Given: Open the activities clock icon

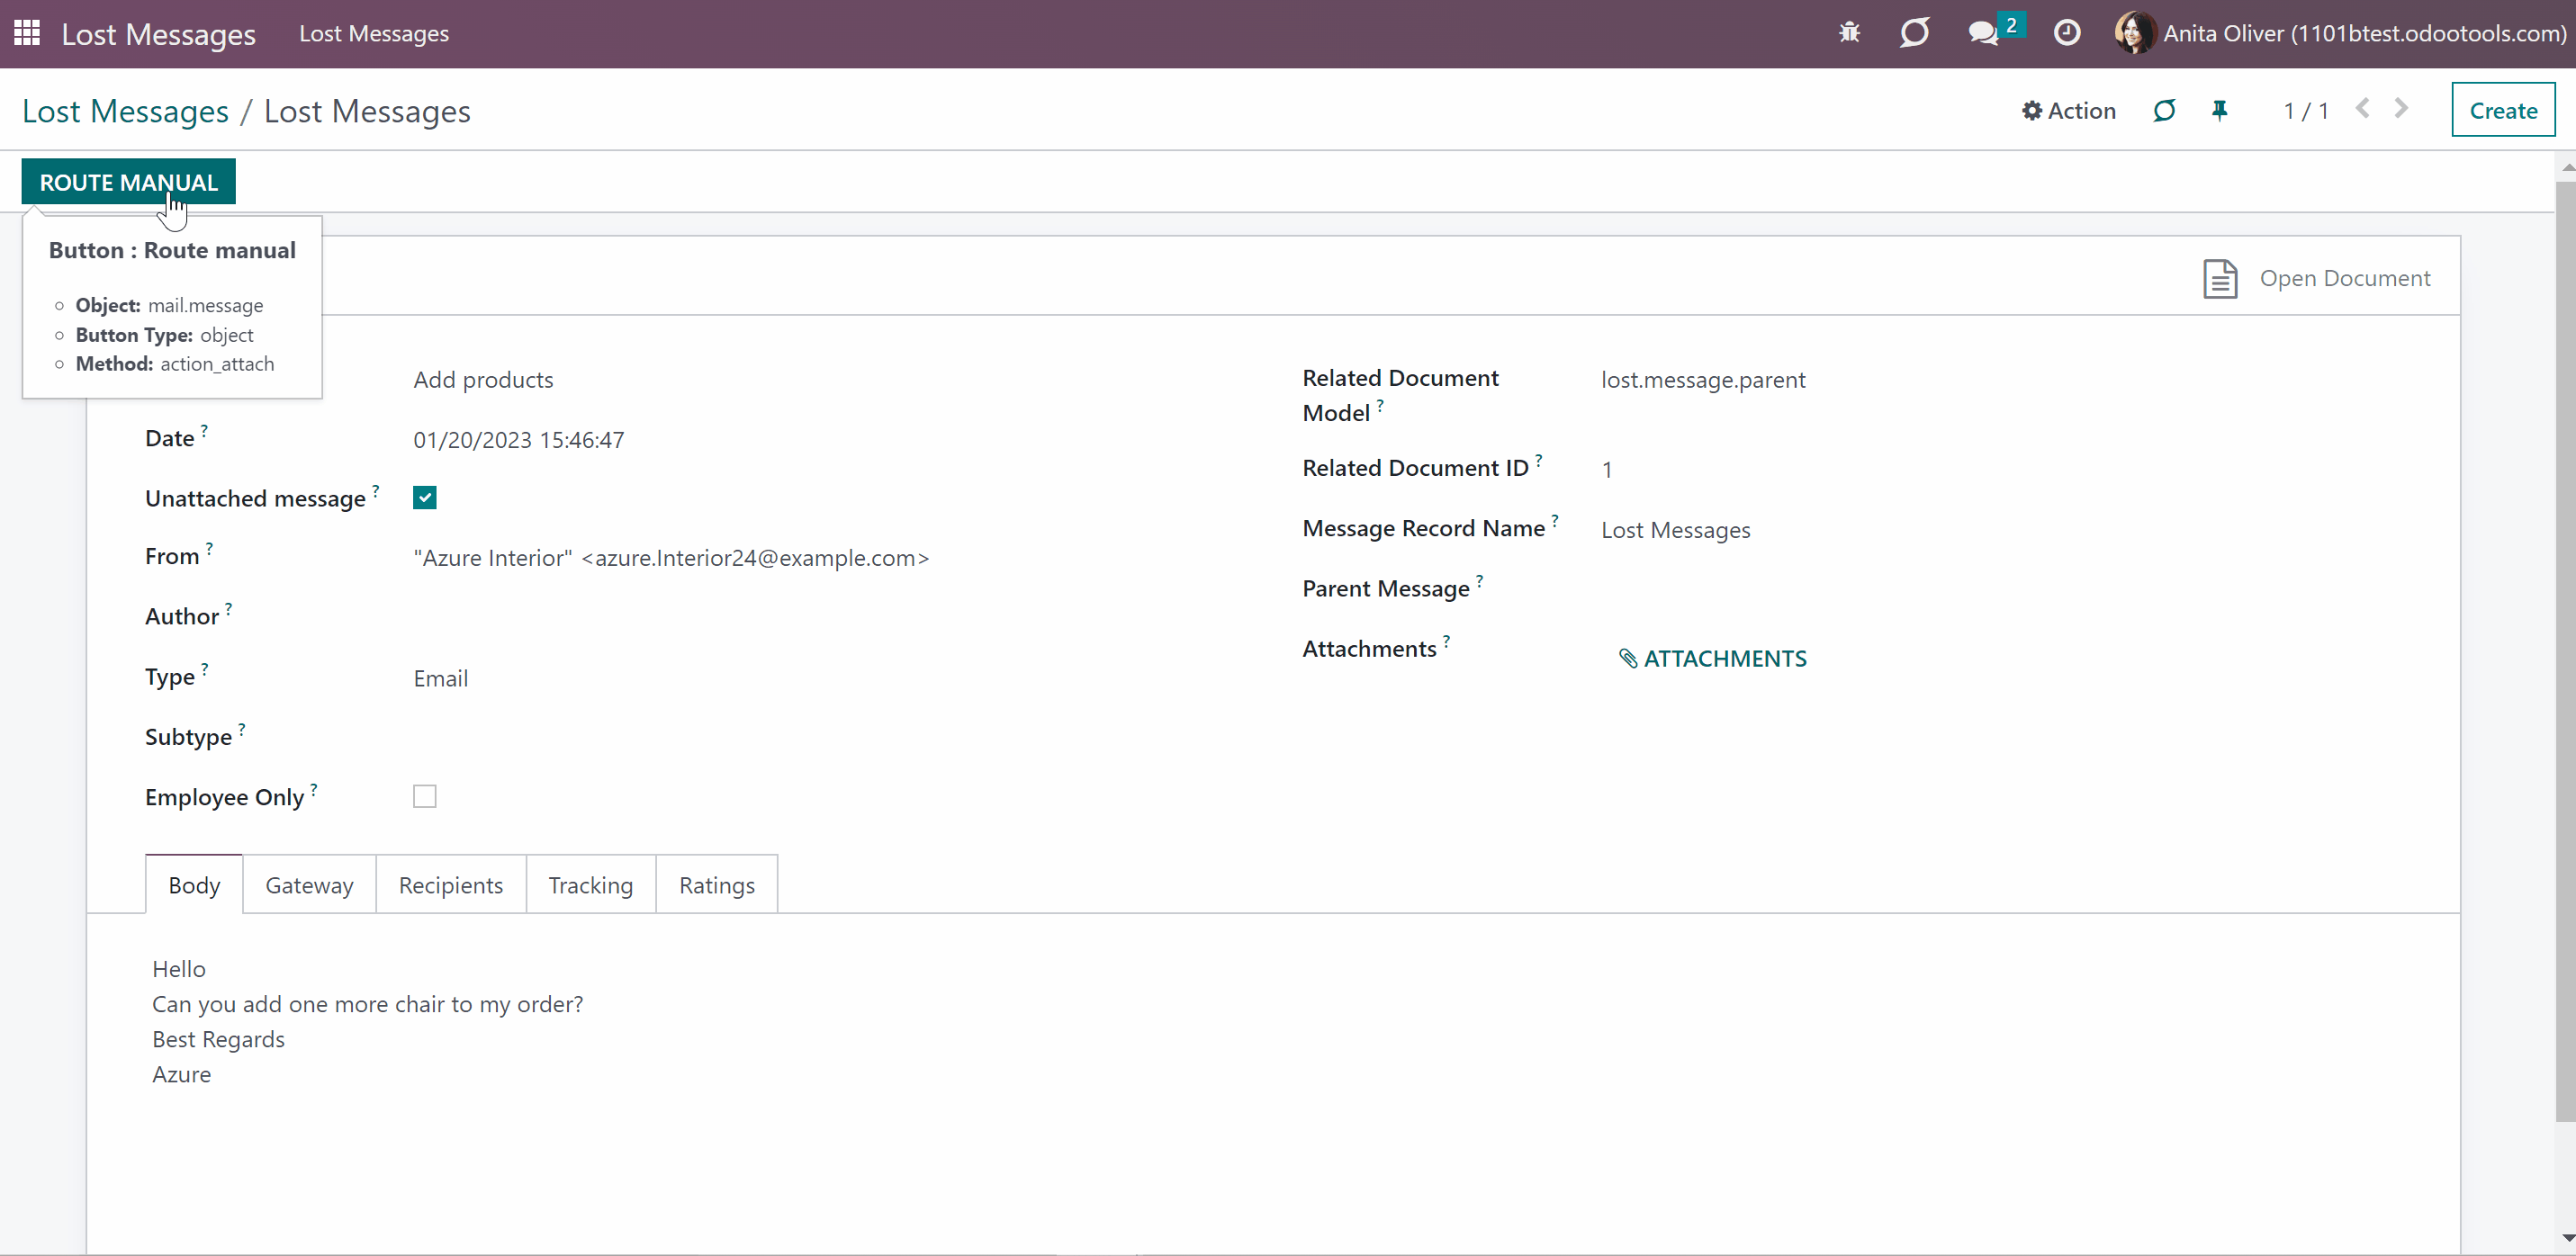Looking at the screenshot, I should (x=2067, y=33).
